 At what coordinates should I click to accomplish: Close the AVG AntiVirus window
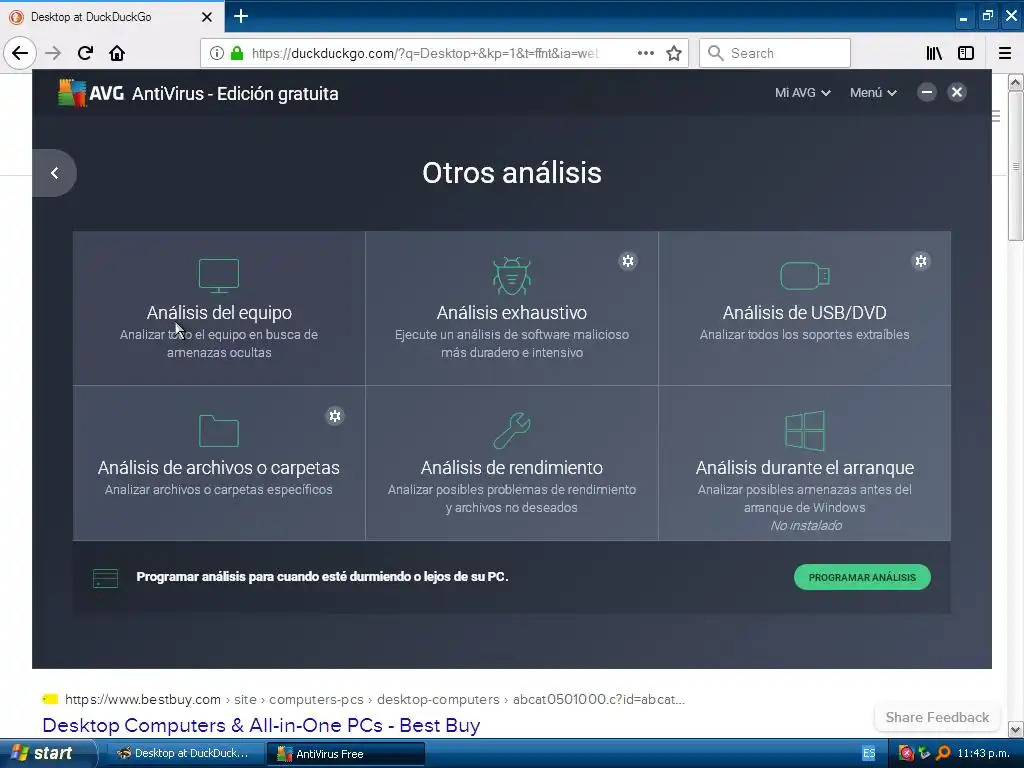coord(957,92)
